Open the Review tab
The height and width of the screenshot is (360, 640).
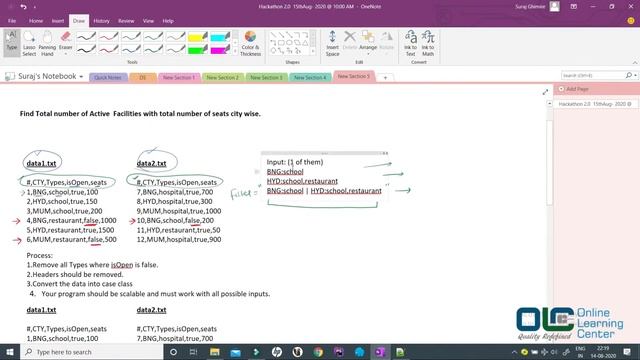coord(126,21)
